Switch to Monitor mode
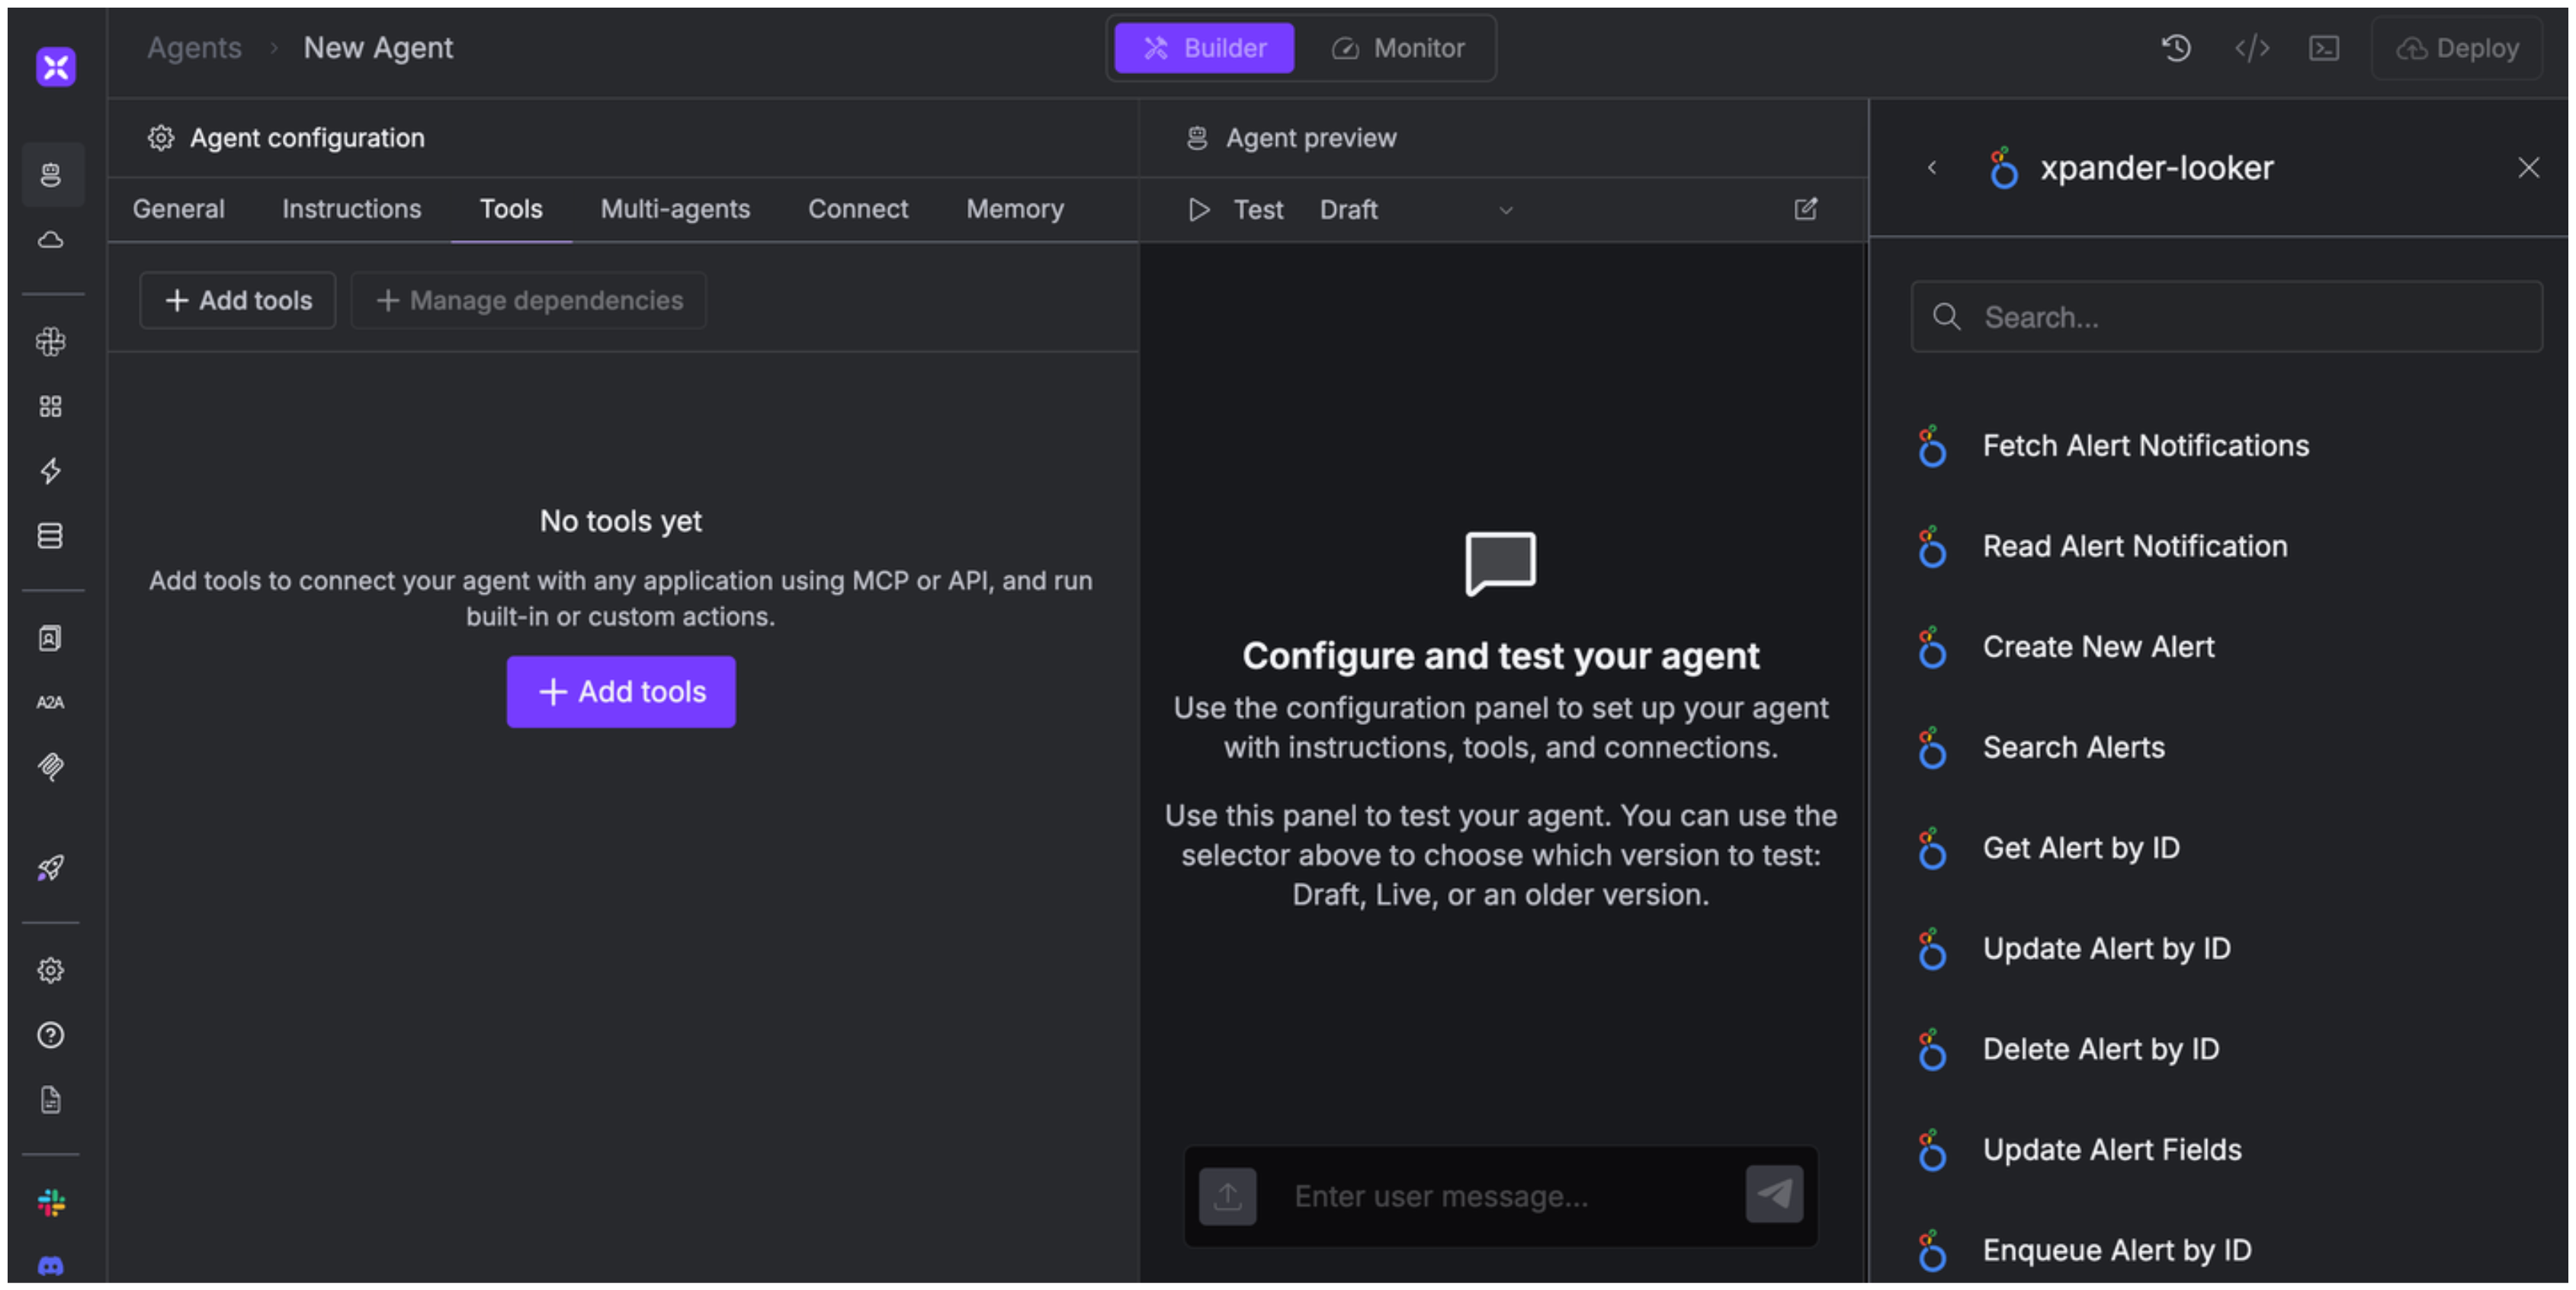Image resolution: width=2576 pixels, height=1290 pixels. pos(1399,48)
